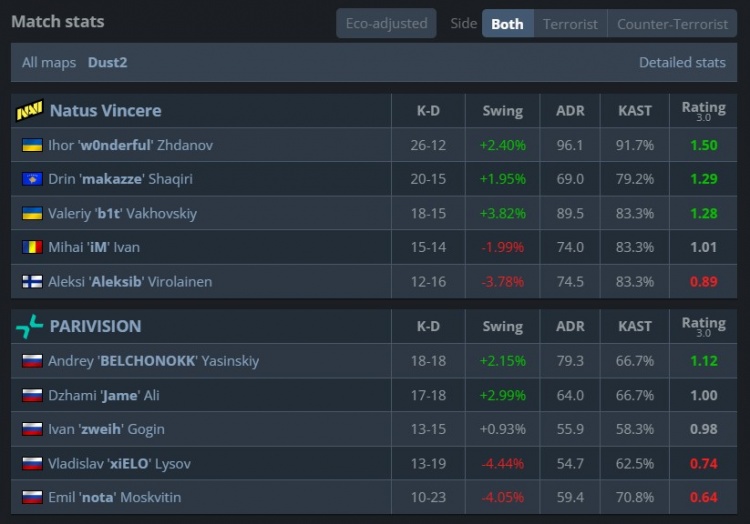Click the Finnish flag beside Aleksib

(32, 282)
